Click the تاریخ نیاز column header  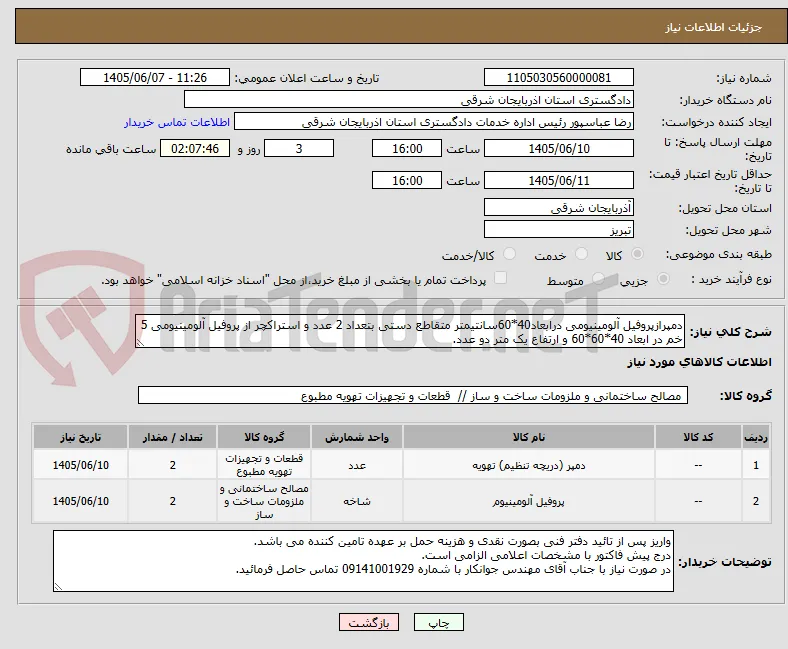(80, 437)
